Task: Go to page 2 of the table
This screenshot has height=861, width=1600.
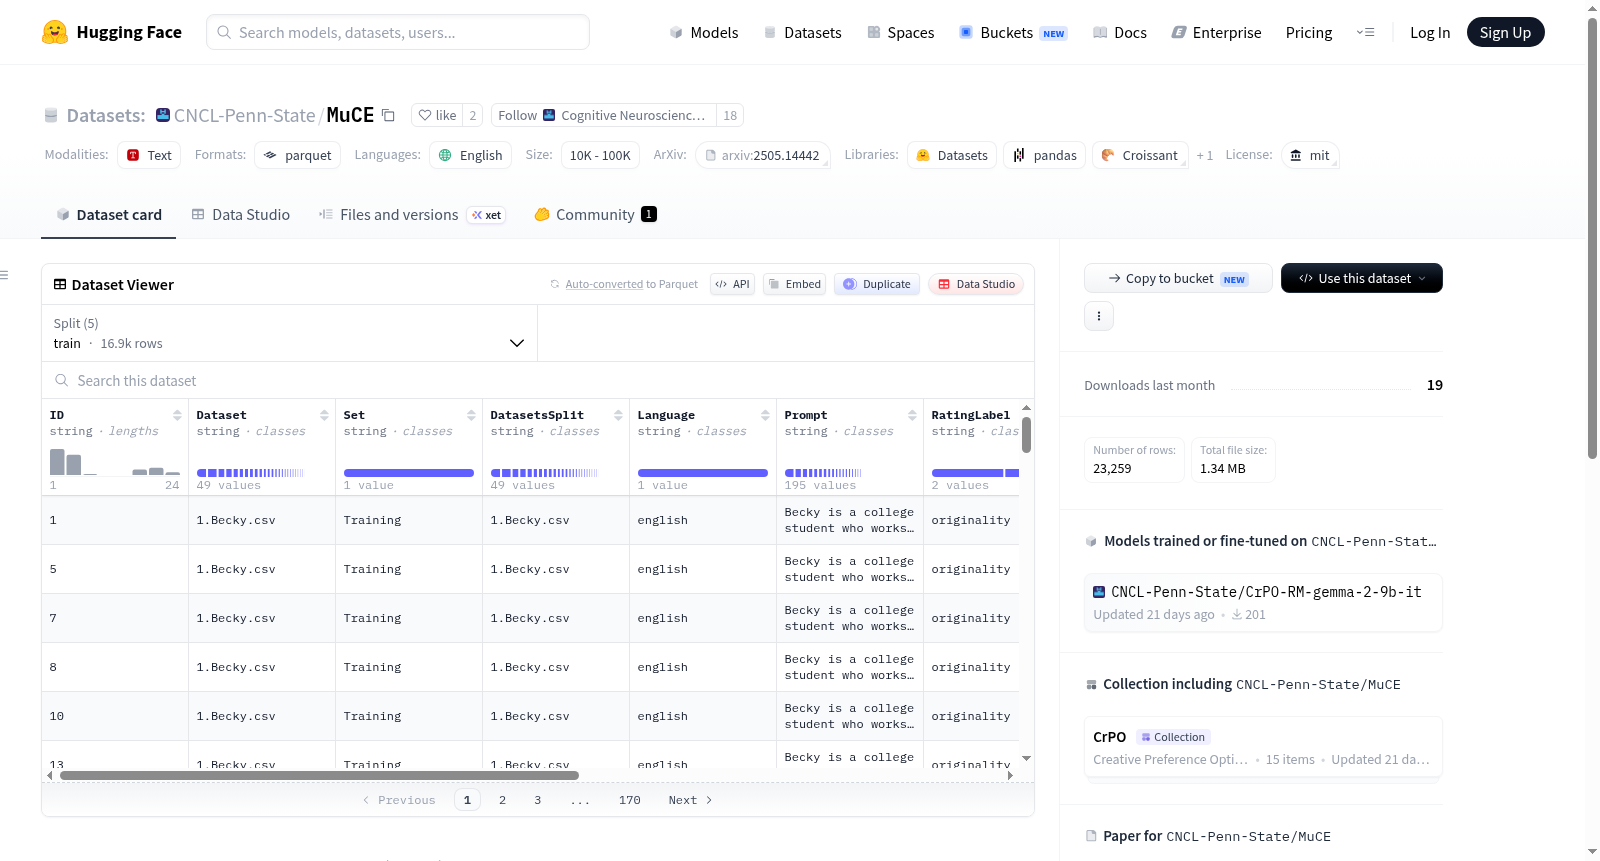Action: pos(502,800)
